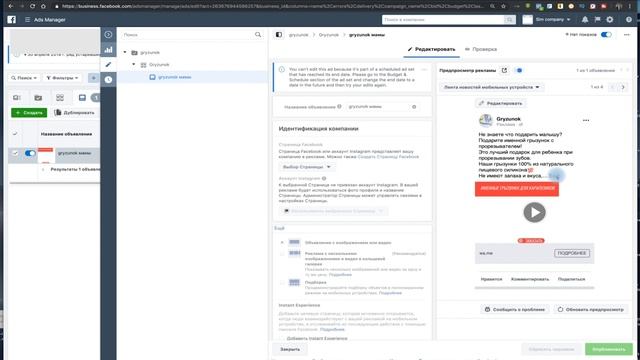Click the ad name input field

click(383, 107)
